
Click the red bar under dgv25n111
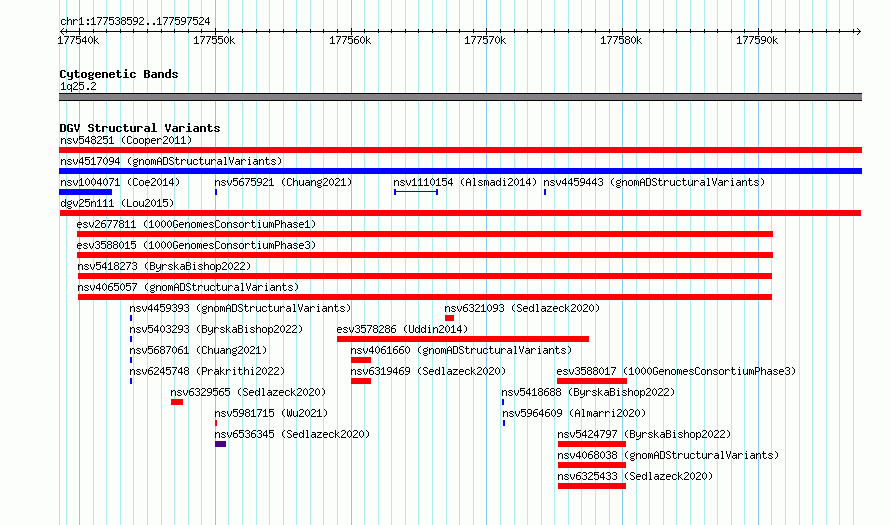pos(460,213)
